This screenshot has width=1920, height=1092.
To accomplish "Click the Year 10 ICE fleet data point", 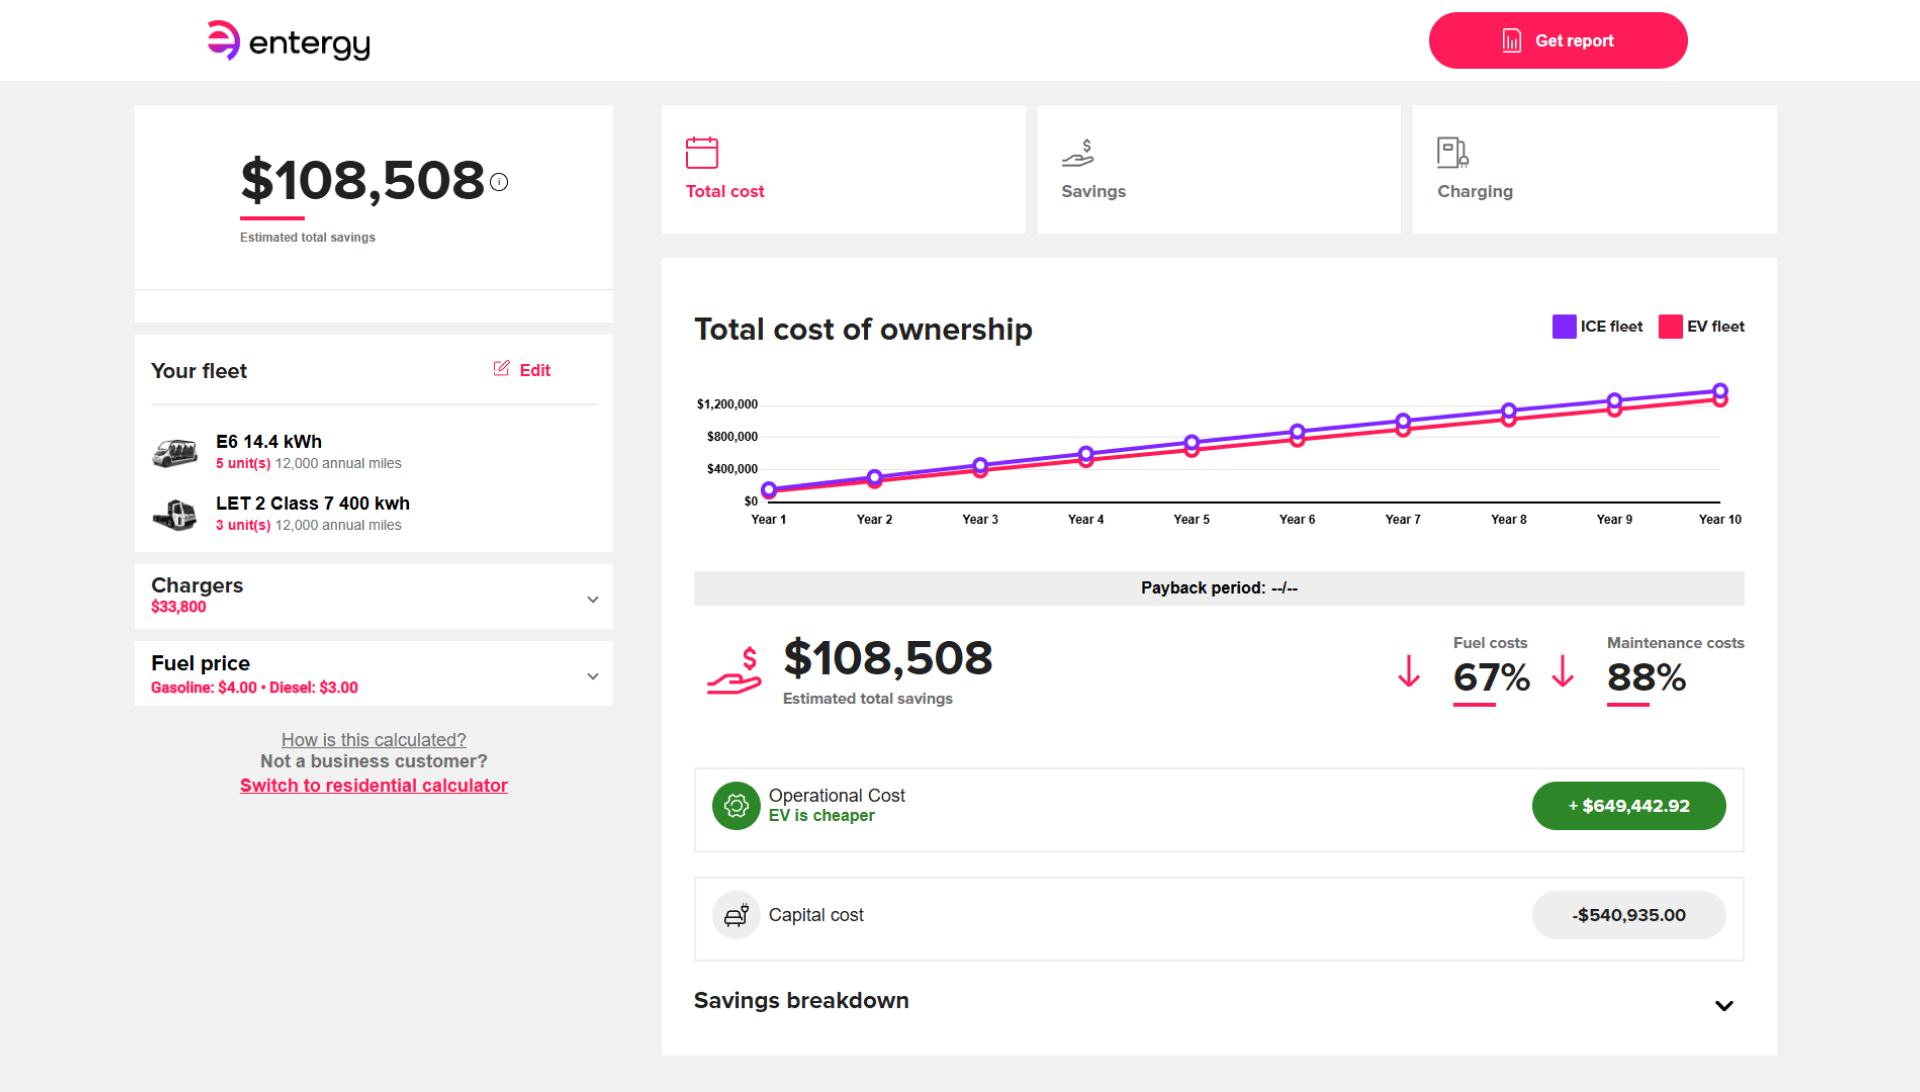I will [1720, 391].
